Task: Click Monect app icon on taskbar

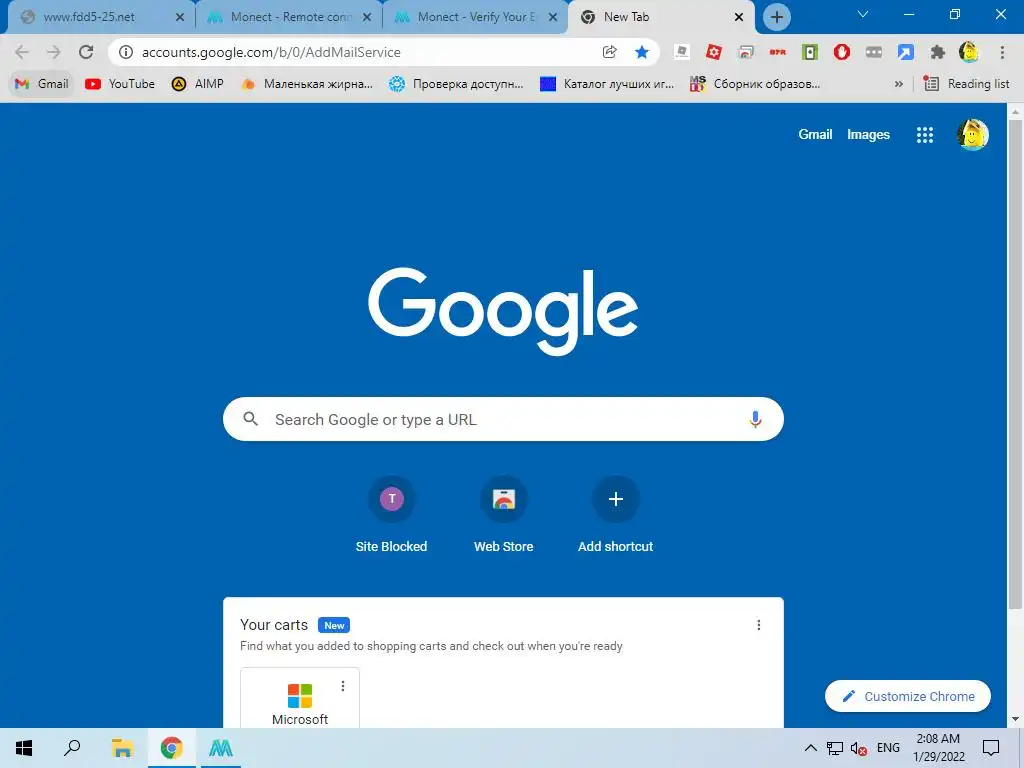Action: (x=221, y=748)
